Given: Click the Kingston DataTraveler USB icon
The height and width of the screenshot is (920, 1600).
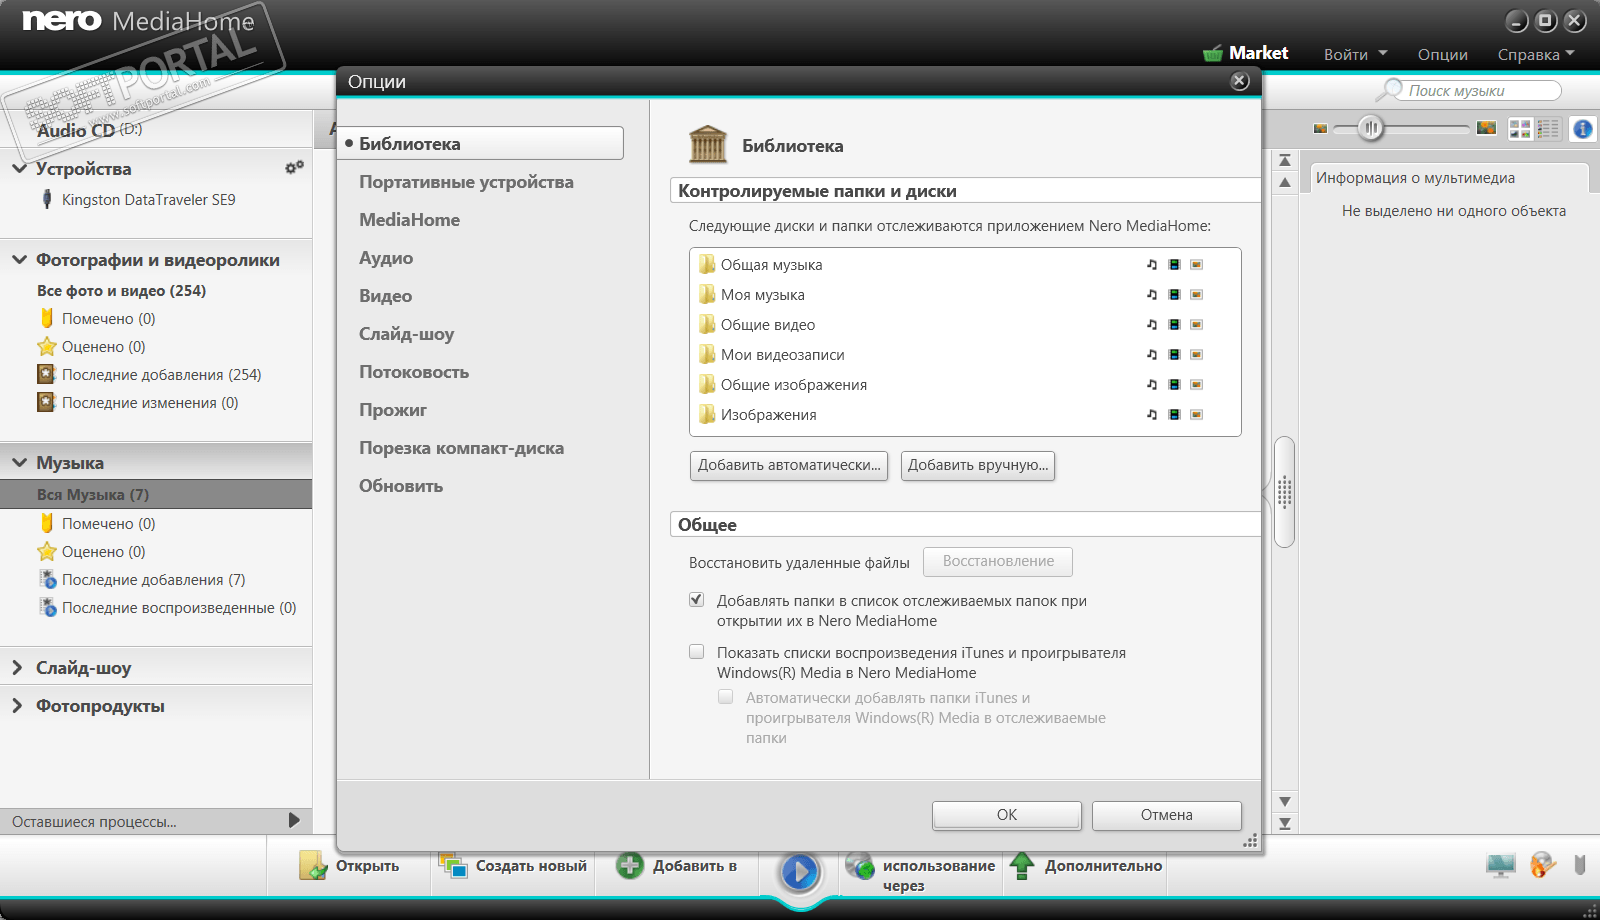Looking at the screenshot, I should pyautogui.click(x=46, y=199).
